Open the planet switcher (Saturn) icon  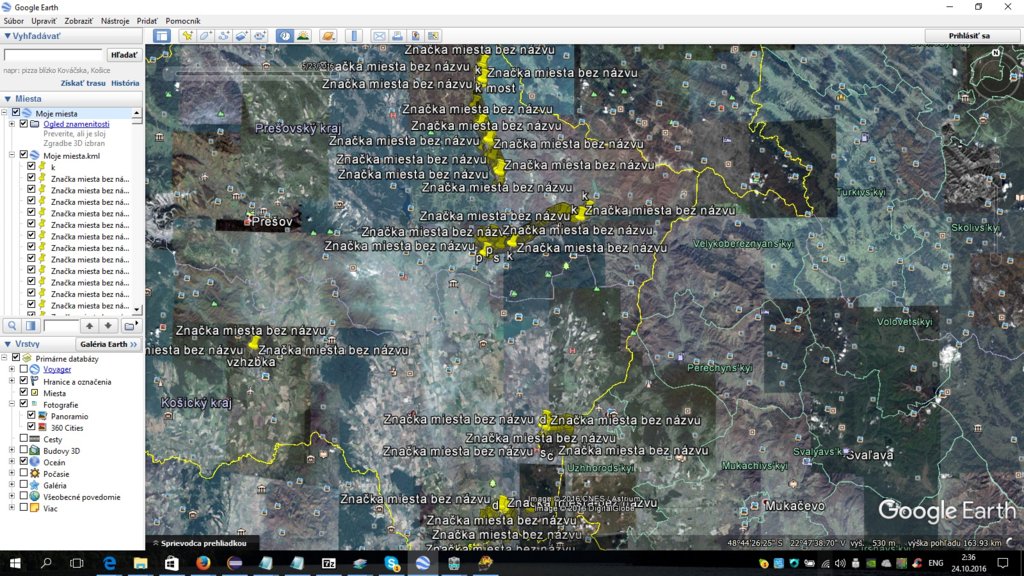[328, 36]
